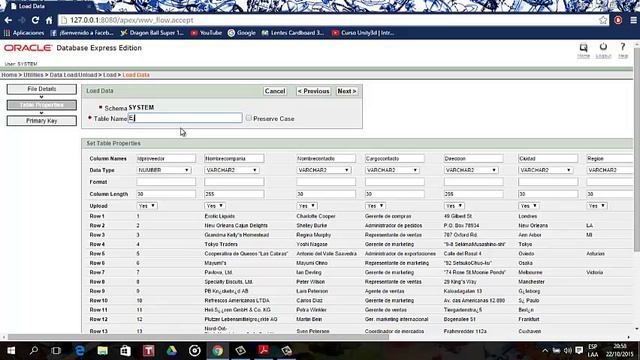Open the Chrome hamburger menu

point(633,20)
